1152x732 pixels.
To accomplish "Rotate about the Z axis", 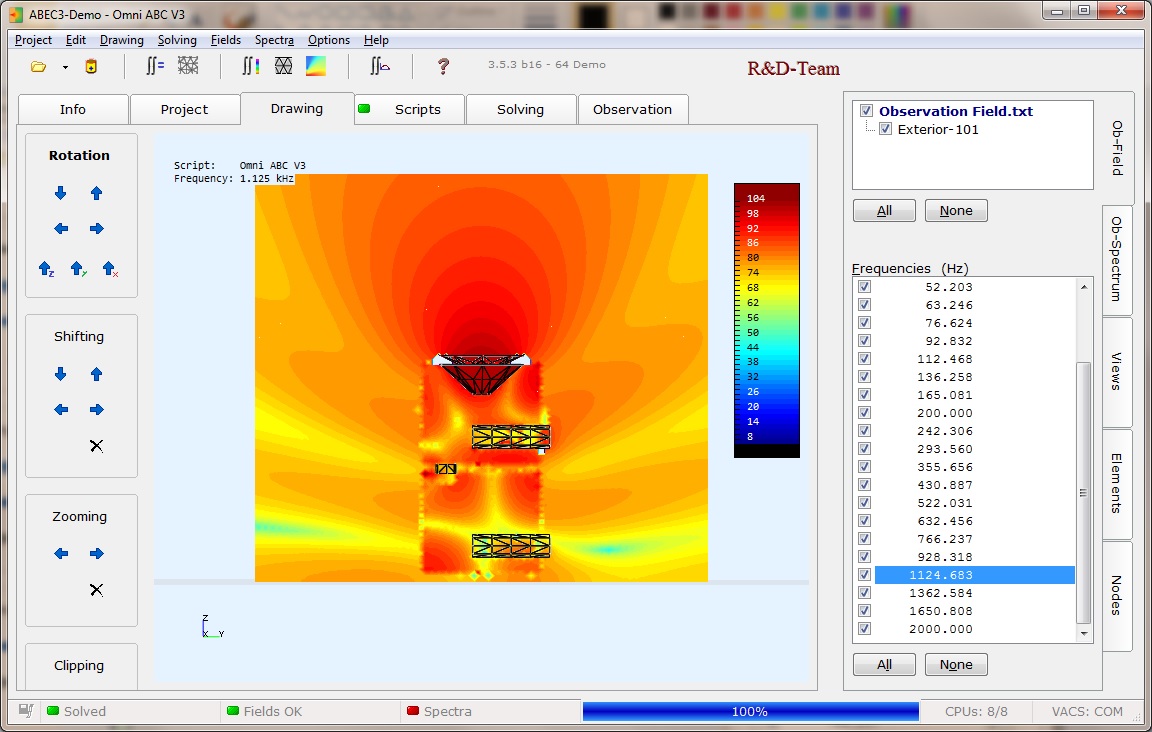I will coord(46,269).
